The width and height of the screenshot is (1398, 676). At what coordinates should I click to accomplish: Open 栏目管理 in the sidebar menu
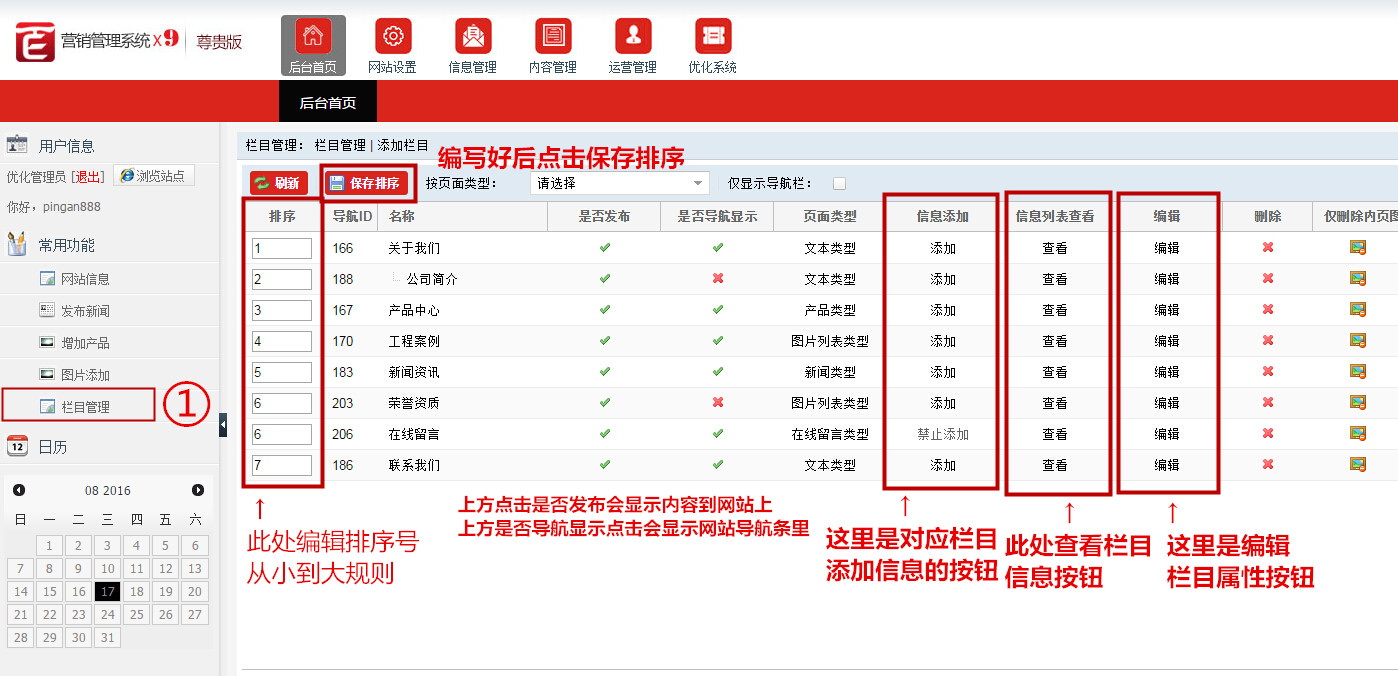85,407
